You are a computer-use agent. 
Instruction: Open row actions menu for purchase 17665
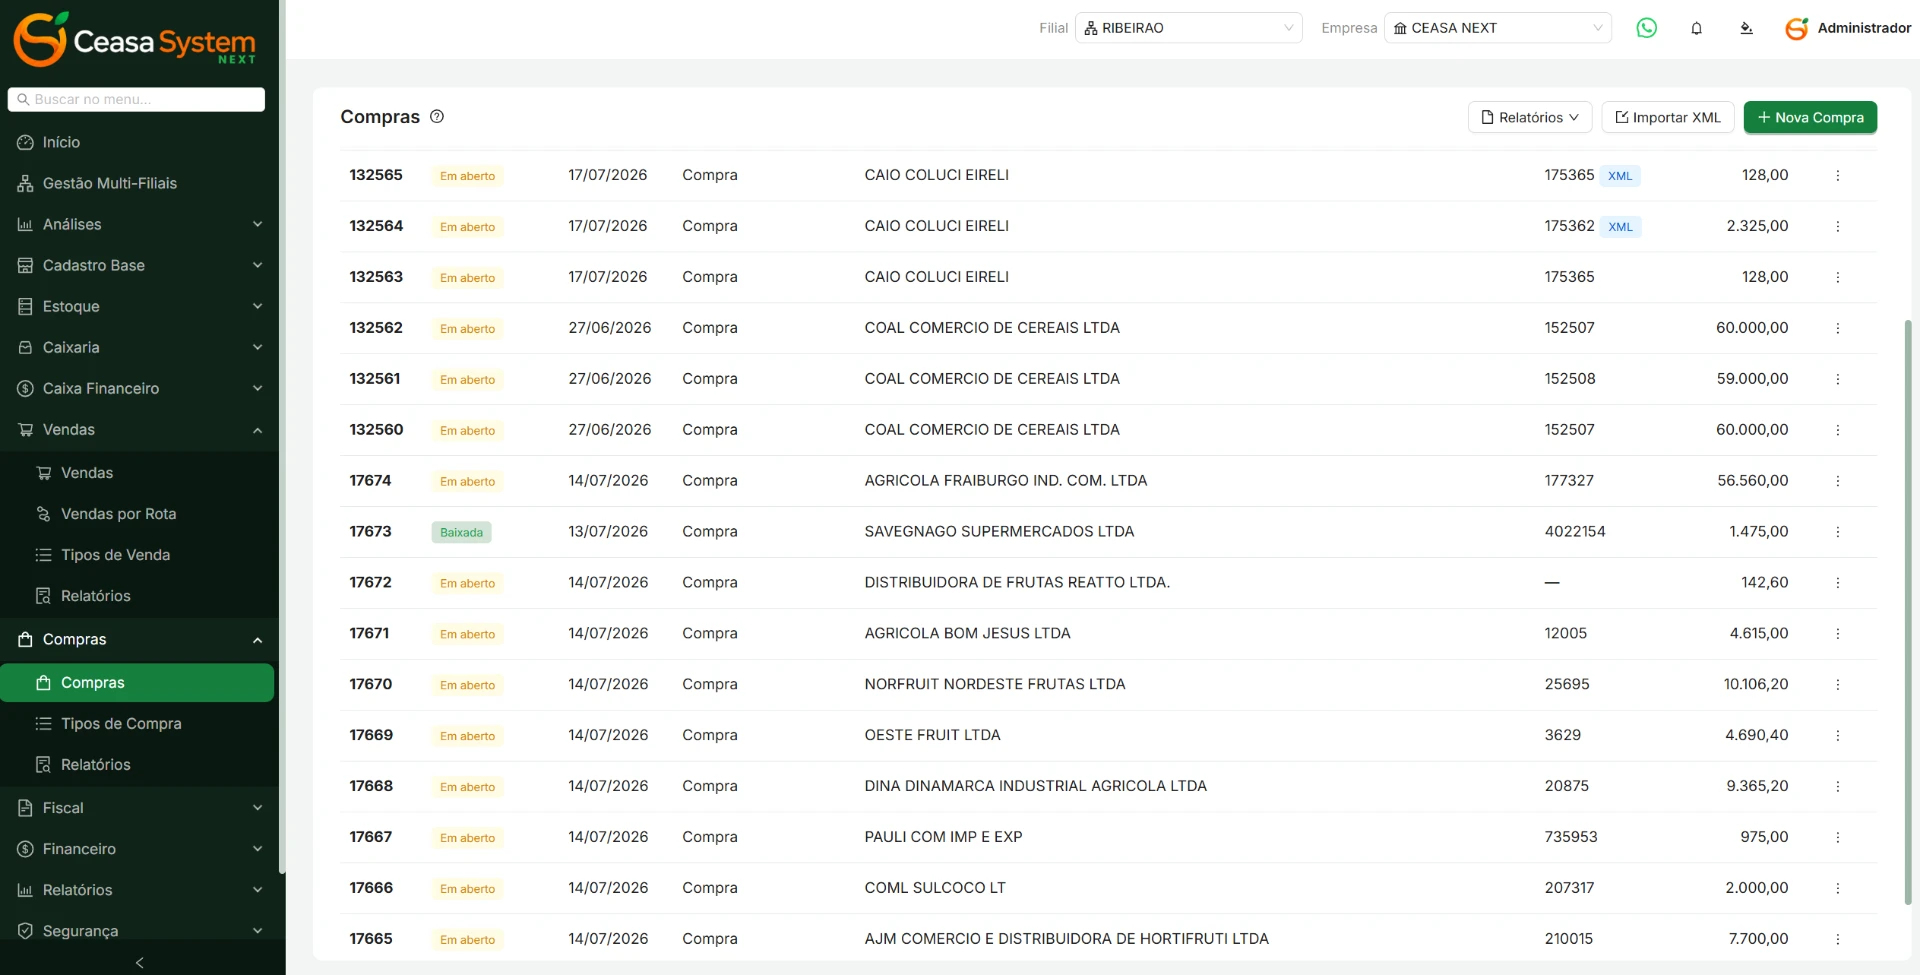click(x=1837, y=939)
